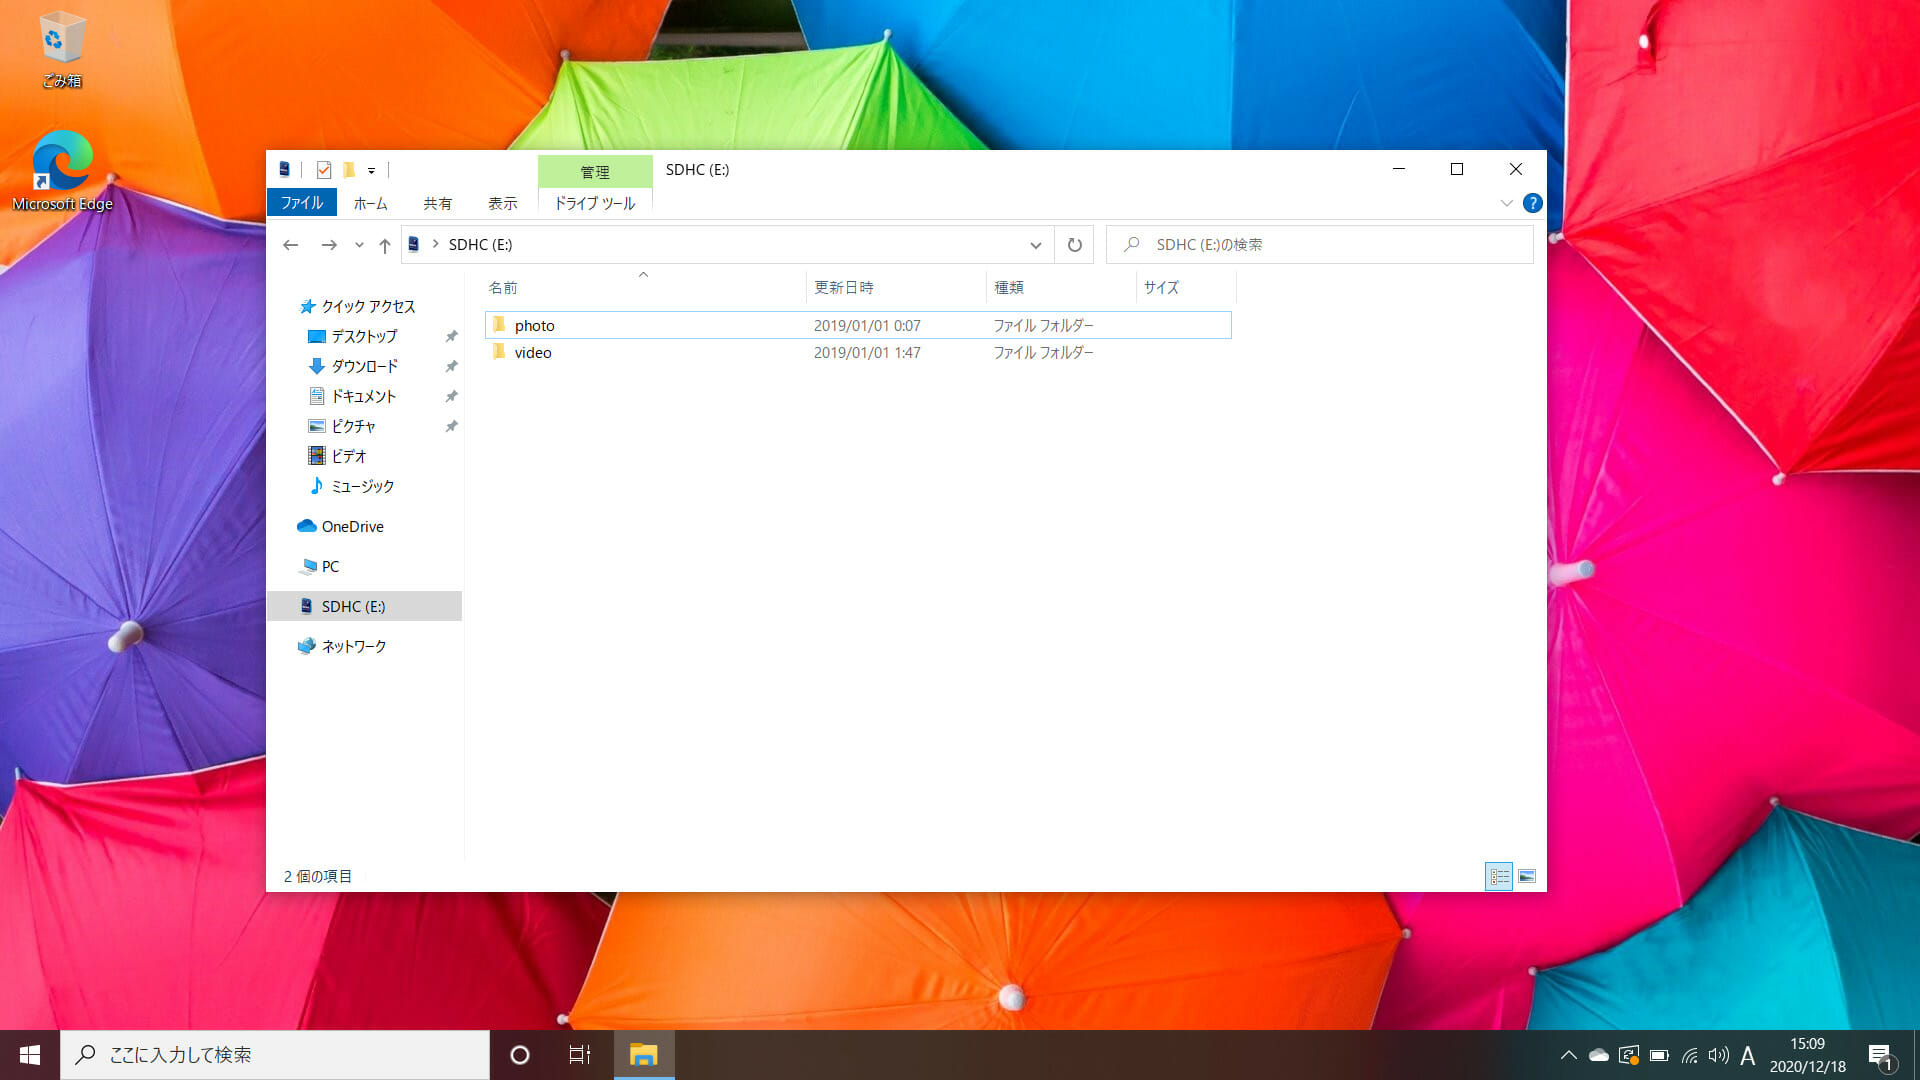Open Task View on the taskbar
Screen dimensions: 1920x1080
pos(580,1055)
